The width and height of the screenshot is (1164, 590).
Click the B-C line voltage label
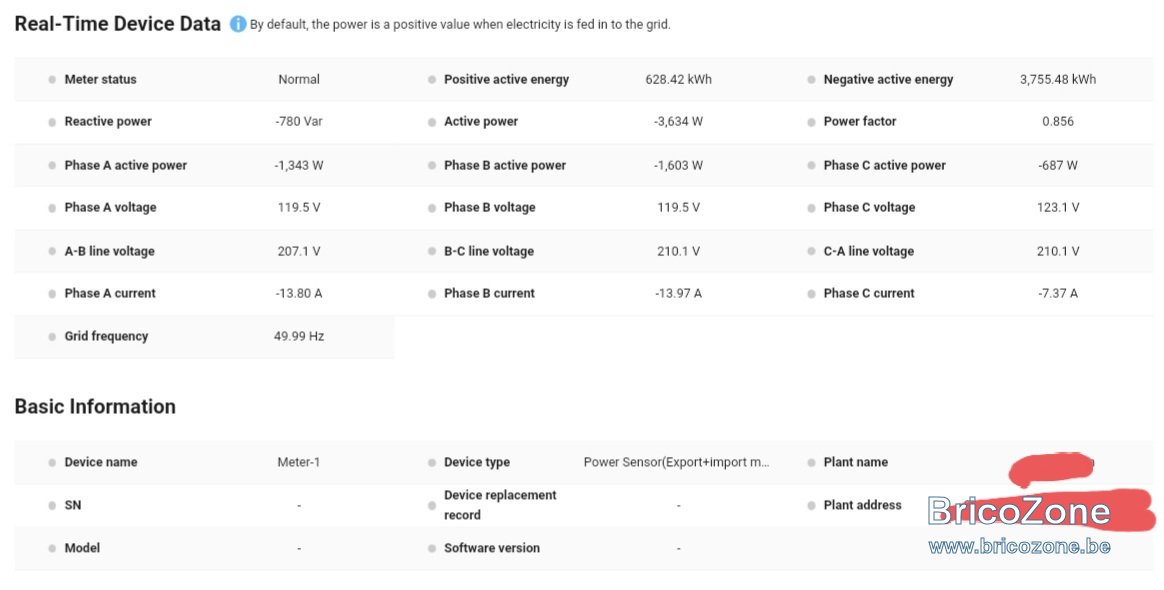coord(489,252)
